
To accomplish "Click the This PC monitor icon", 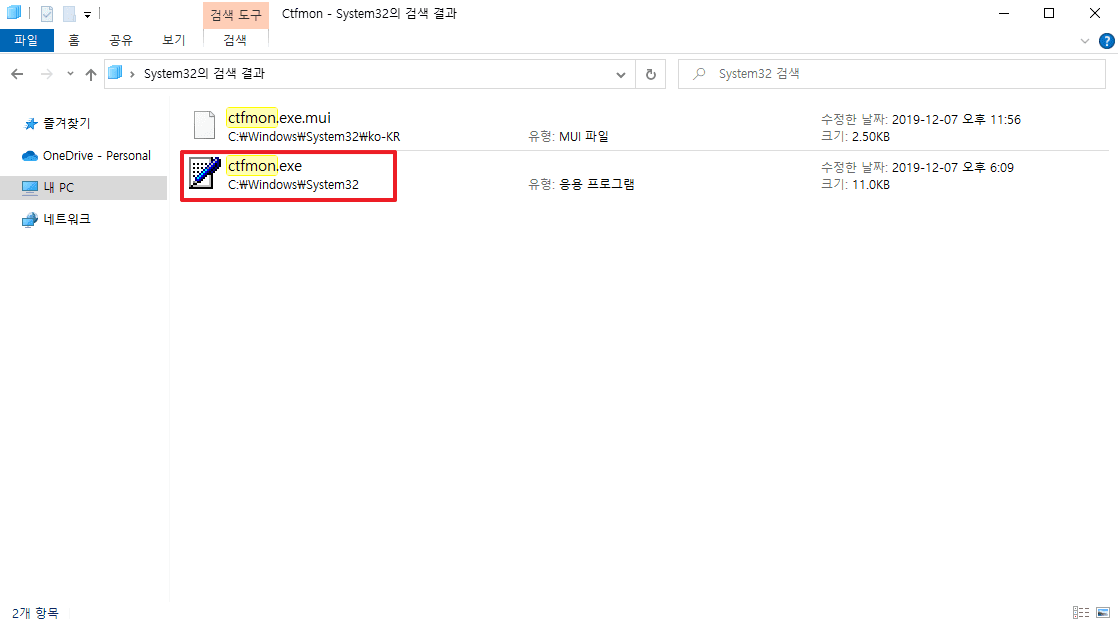I will pos(30,188).
